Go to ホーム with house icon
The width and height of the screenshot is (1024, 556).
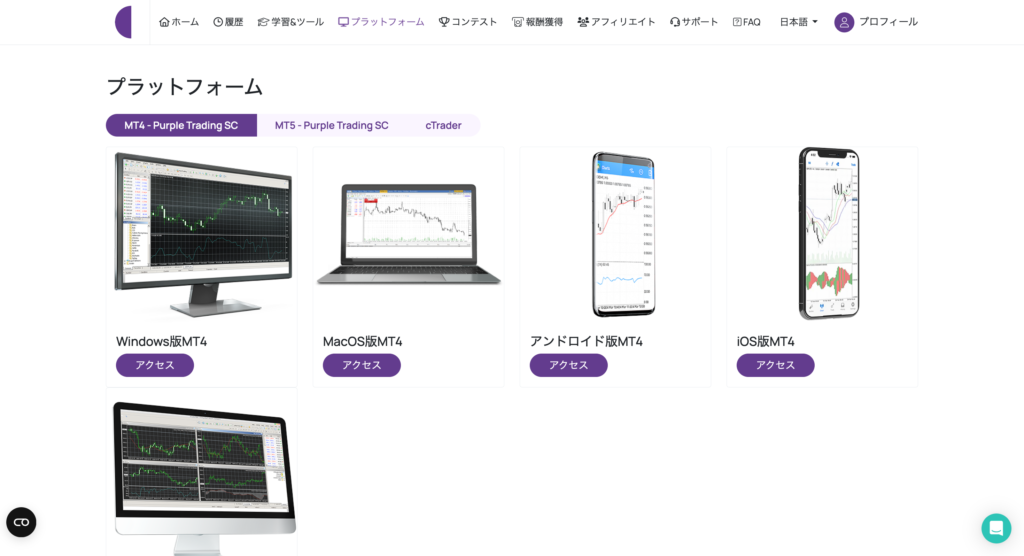click(179, 22)
